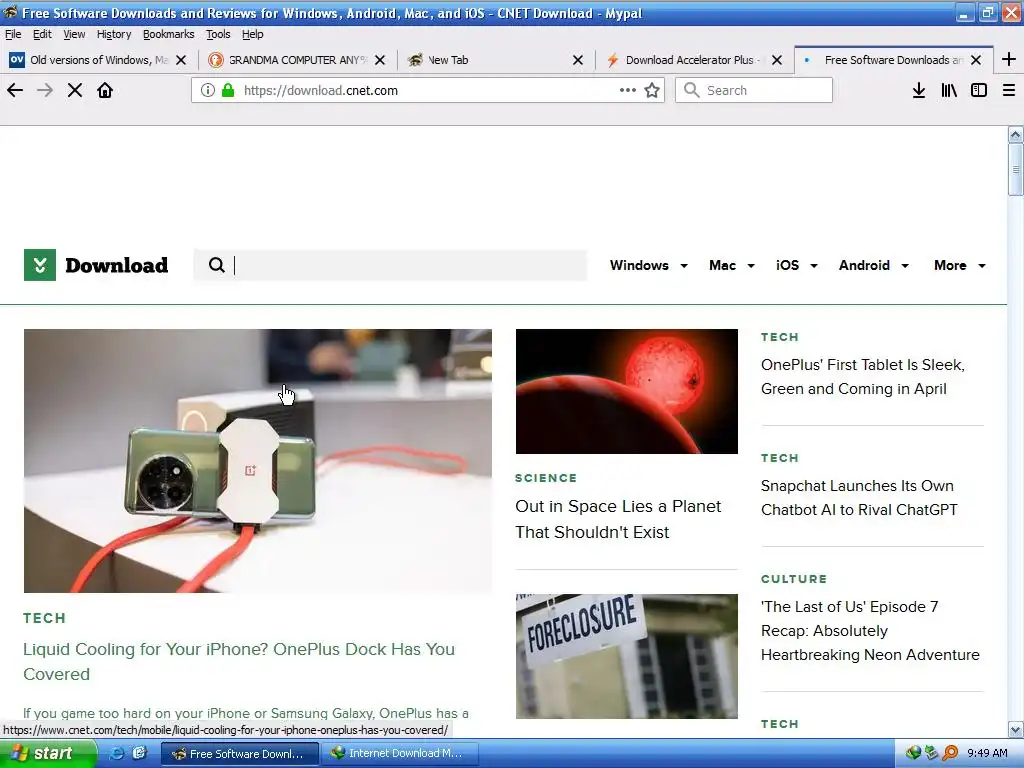Close the GRANDMA COMPUTER tab
This screenshot has height=768, width=1024.
point(380,60)
